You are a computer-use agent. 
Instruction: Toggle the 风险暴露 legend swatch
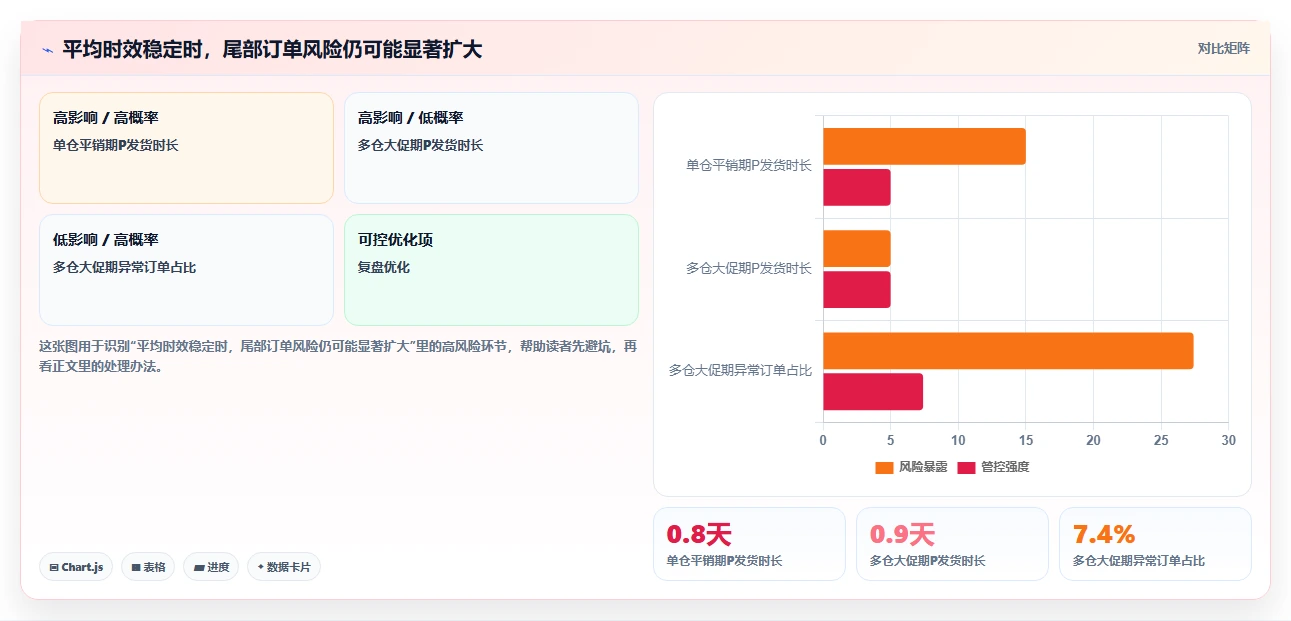884,467
